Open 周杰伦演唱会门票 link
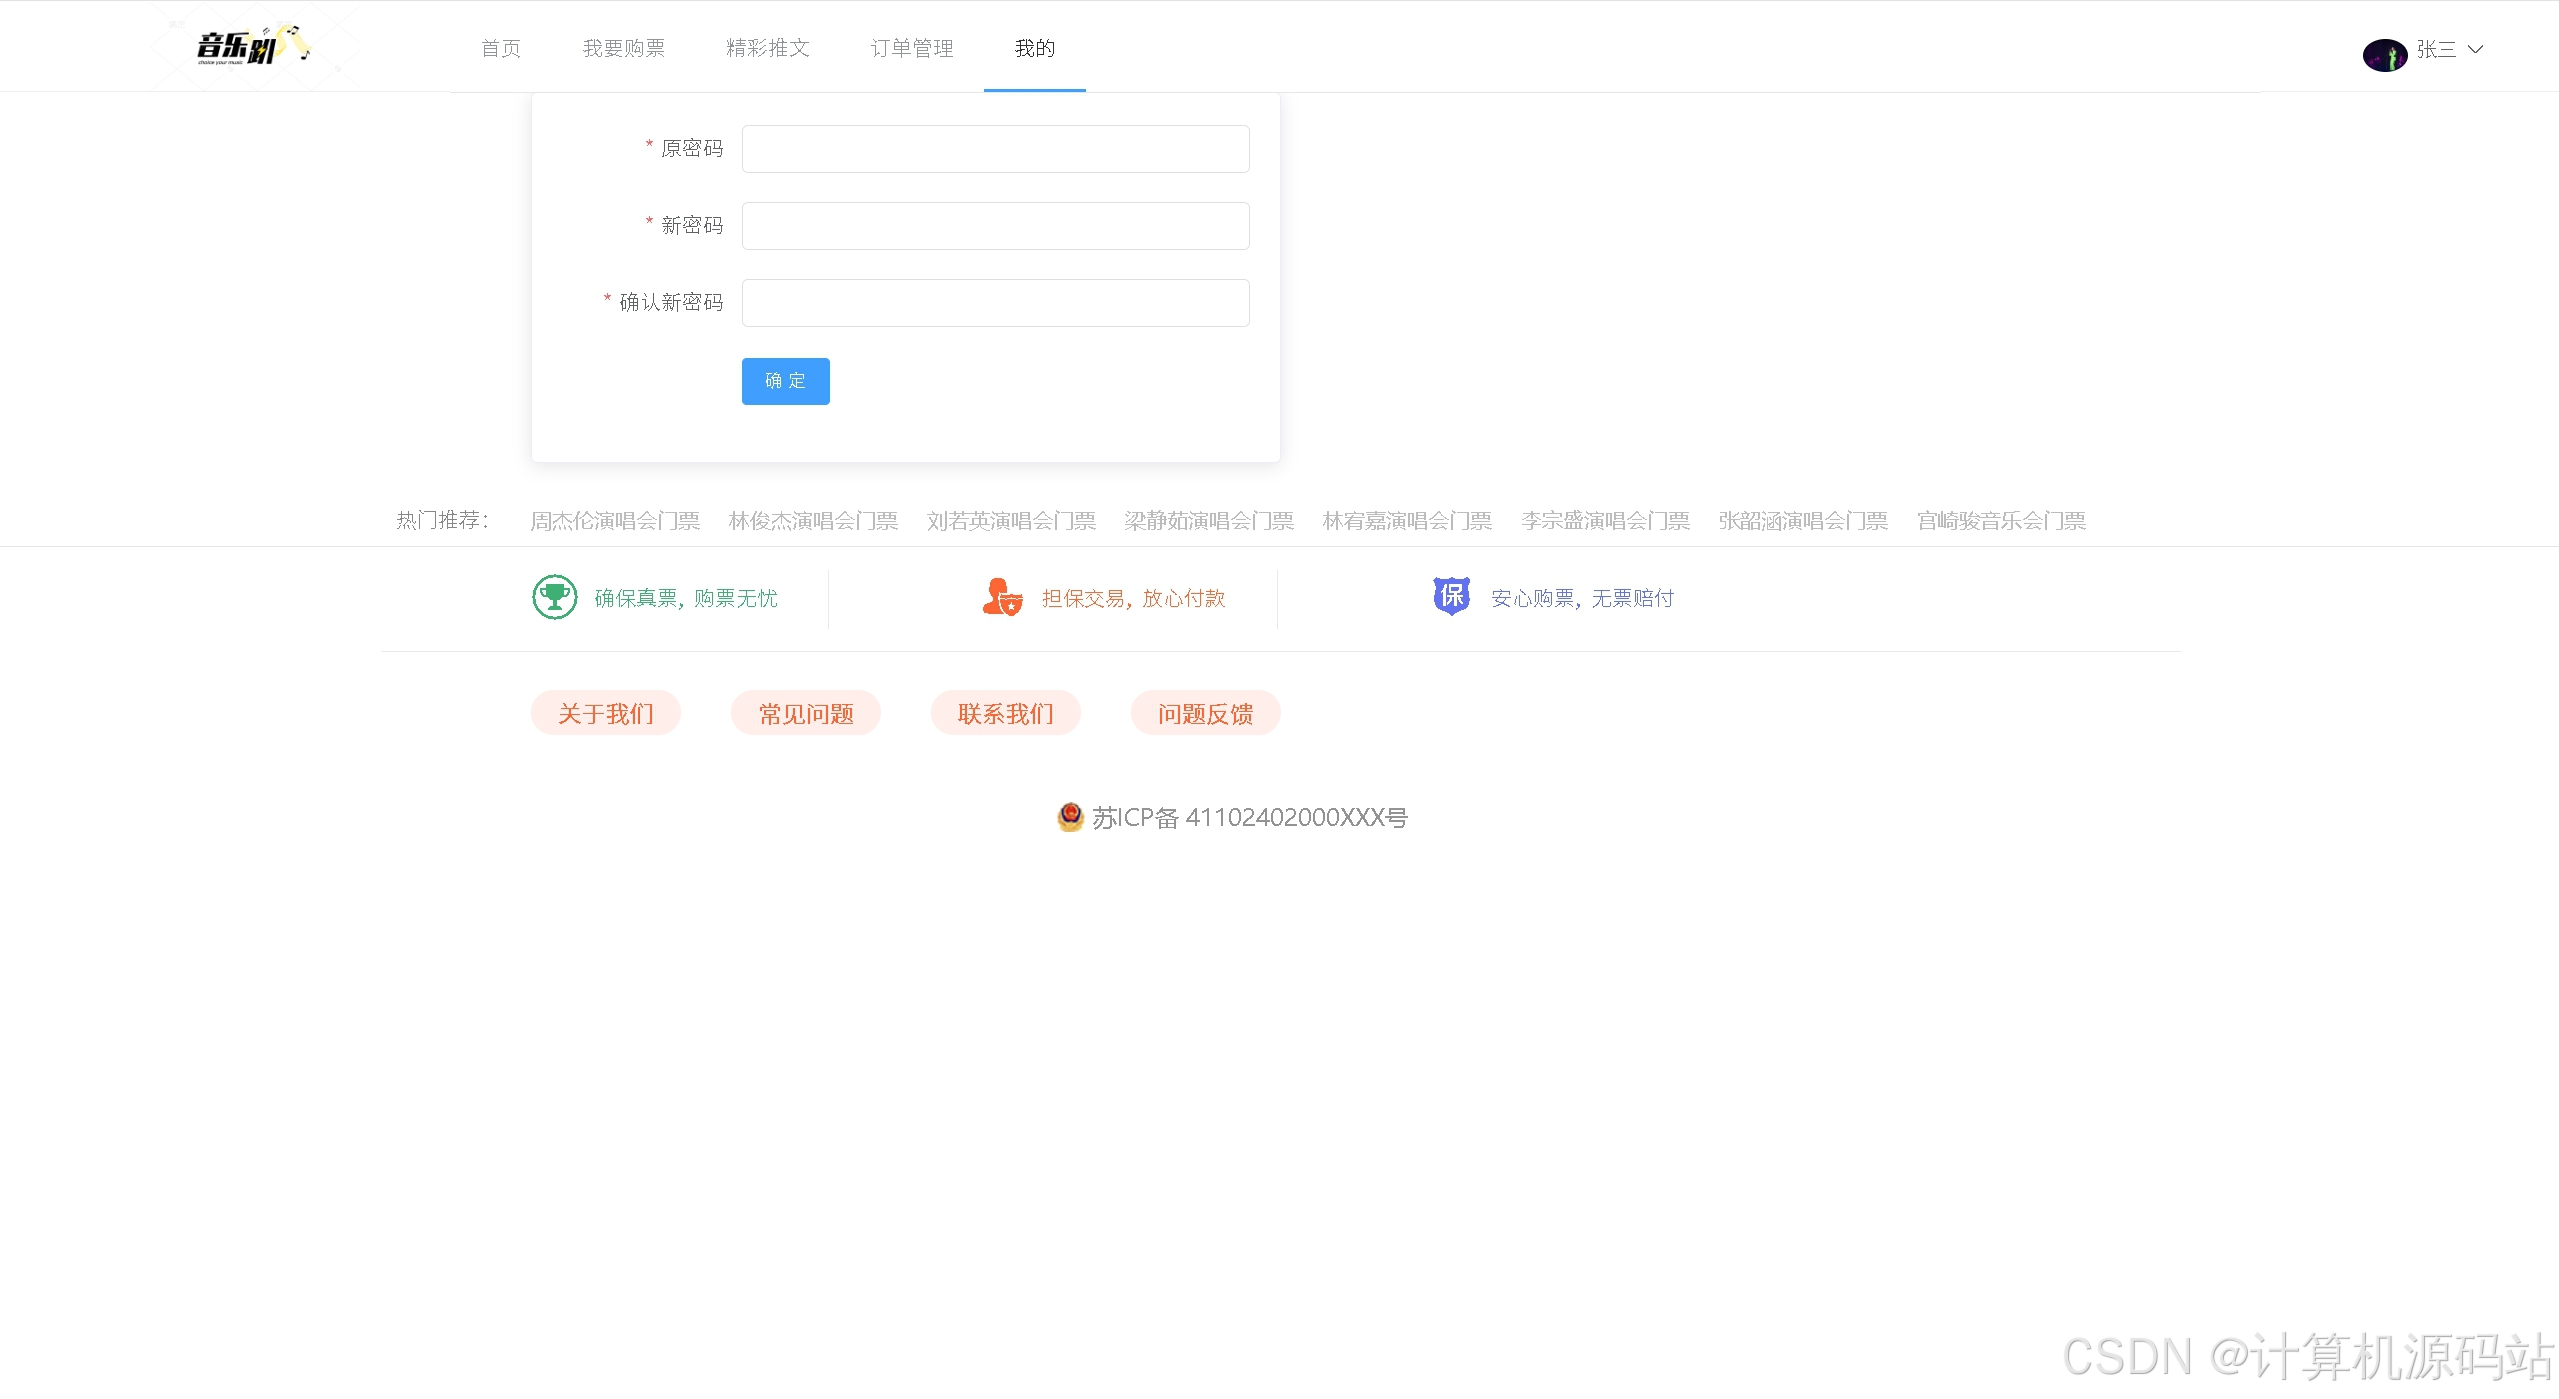The image size is (2559, 1399). (x=615, y=521)
